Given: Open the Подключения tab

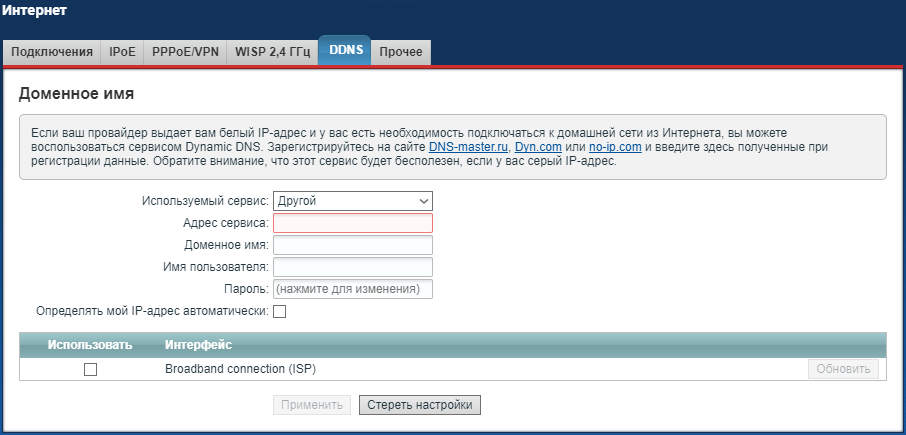Looking at the screenshot, I should pos(52,52).
